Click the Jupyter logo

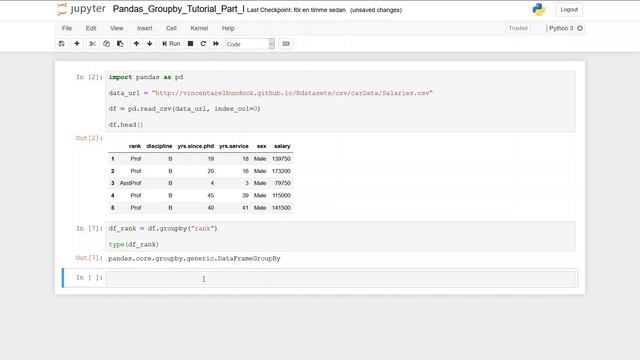pos(81,9)
